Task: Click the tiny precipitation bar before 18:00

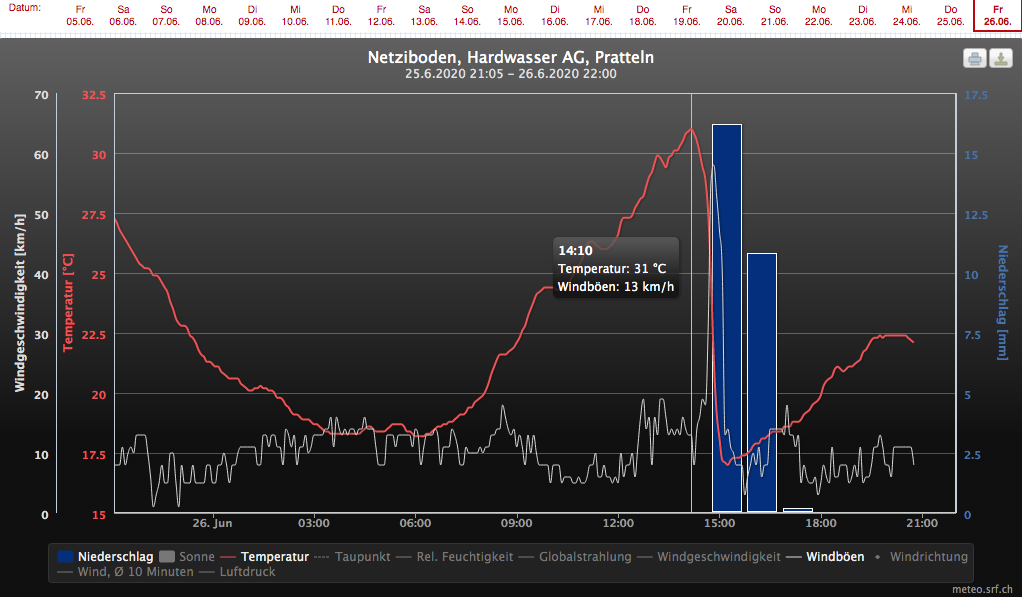Action: pos(798,510)
